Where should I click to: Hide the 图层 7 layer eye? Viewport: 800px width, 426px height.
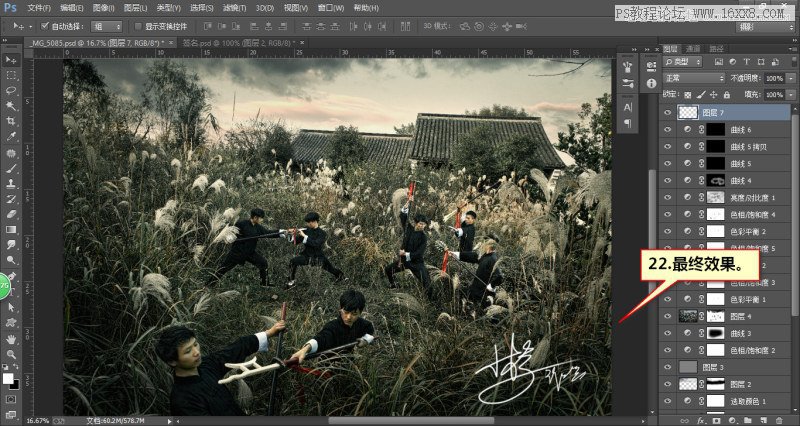click(667, 113)
